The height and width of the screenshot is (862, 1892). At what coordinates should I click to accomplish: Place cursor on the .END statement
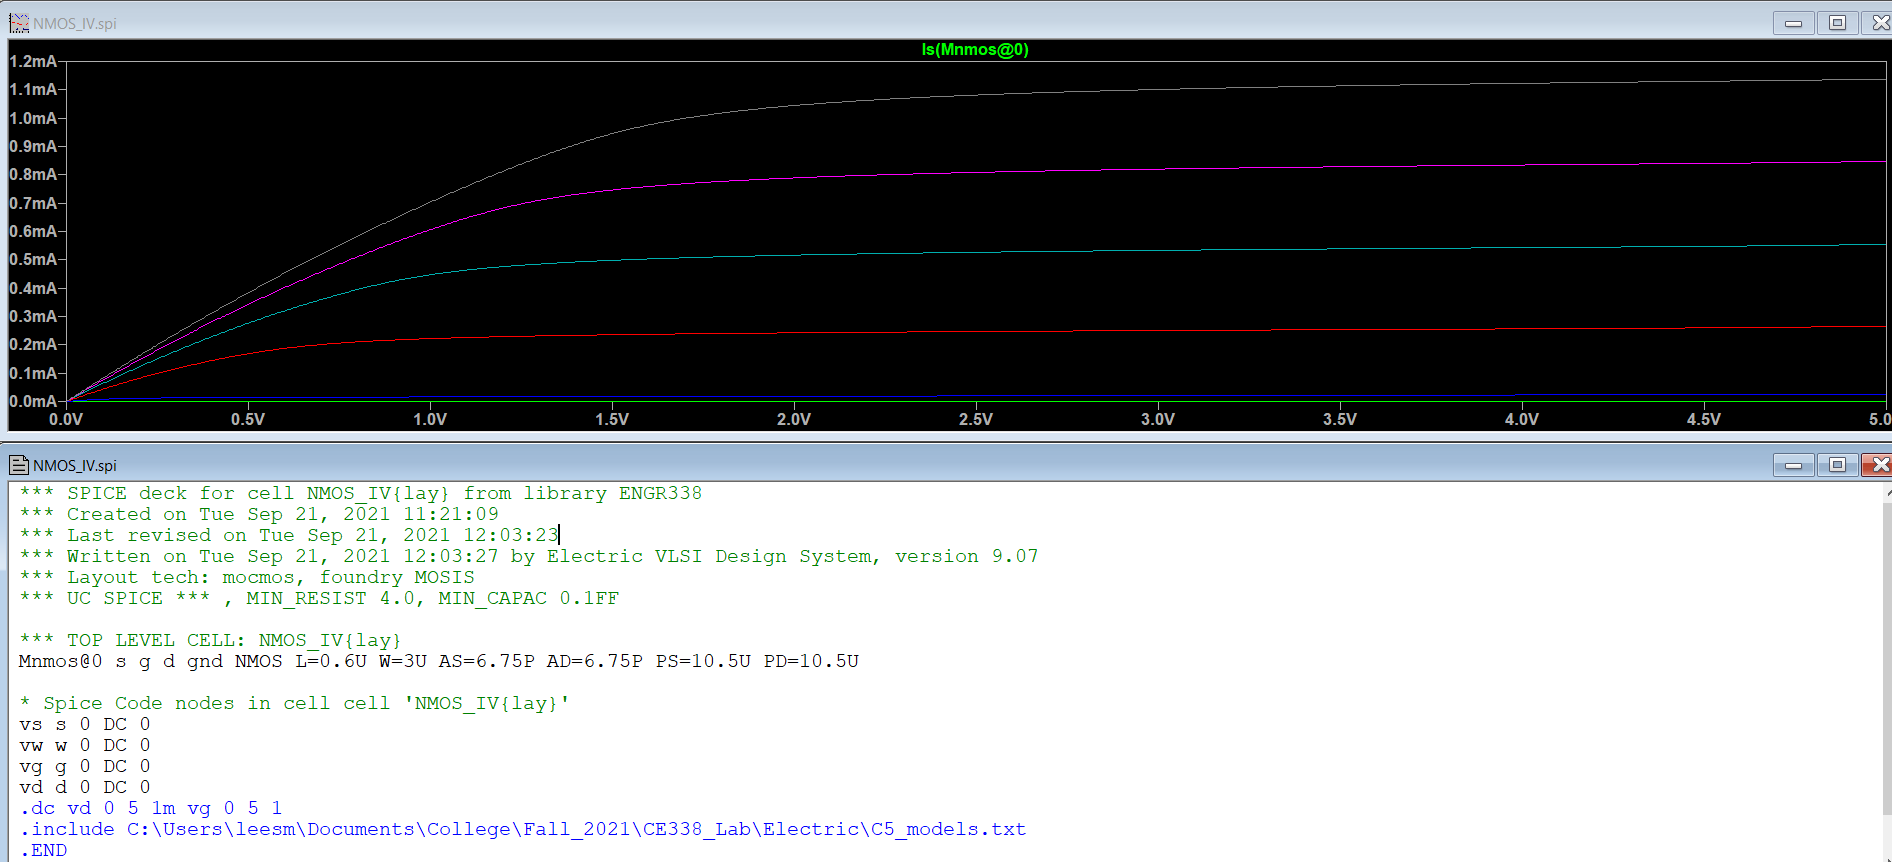tap(44, 850)
